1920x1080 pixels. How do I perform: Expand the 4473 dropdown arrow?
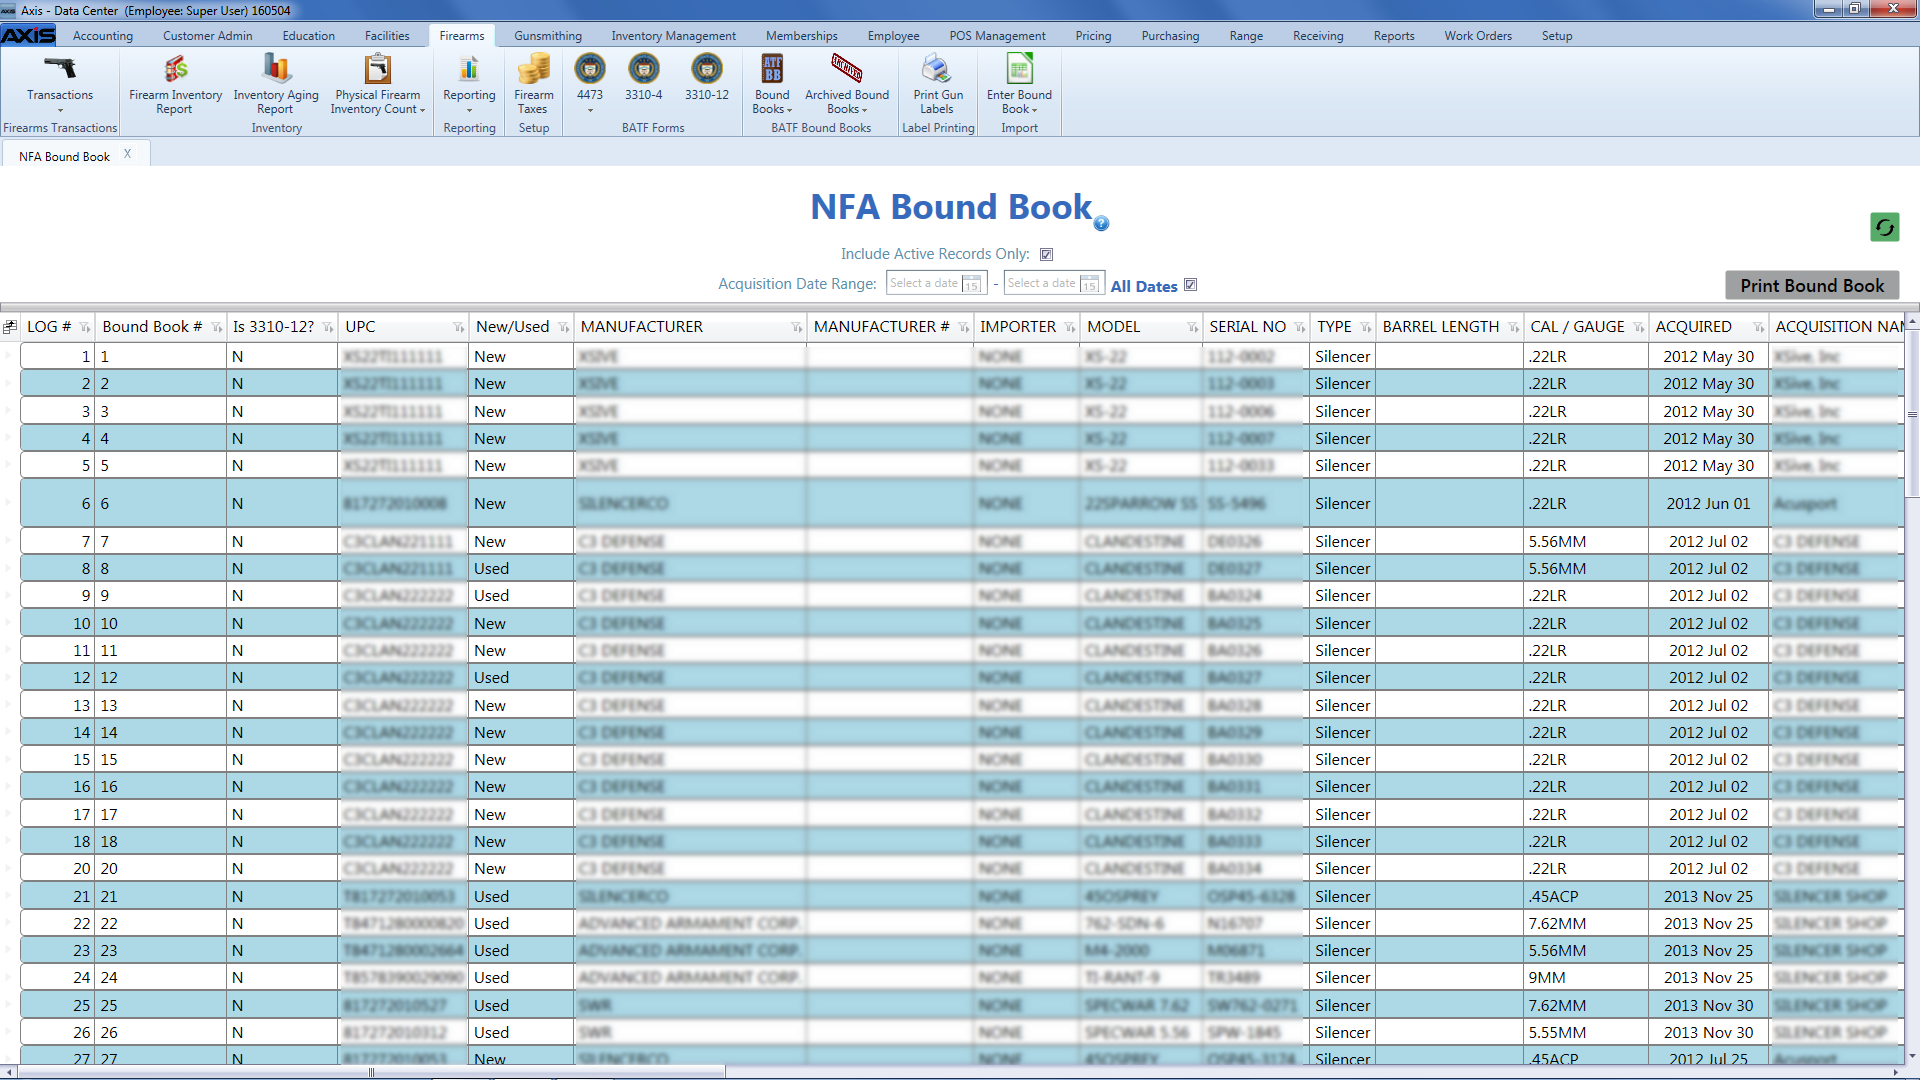[x=590, y=110]
